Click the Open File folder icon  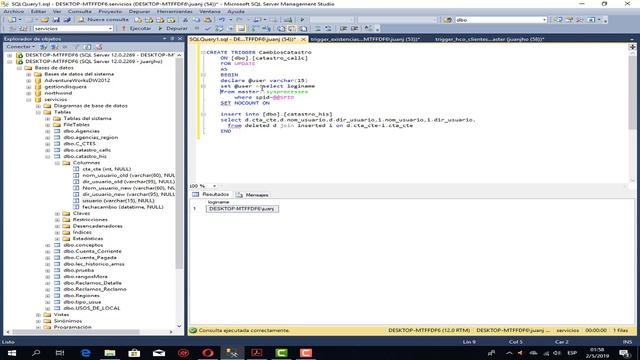[44, 20]
